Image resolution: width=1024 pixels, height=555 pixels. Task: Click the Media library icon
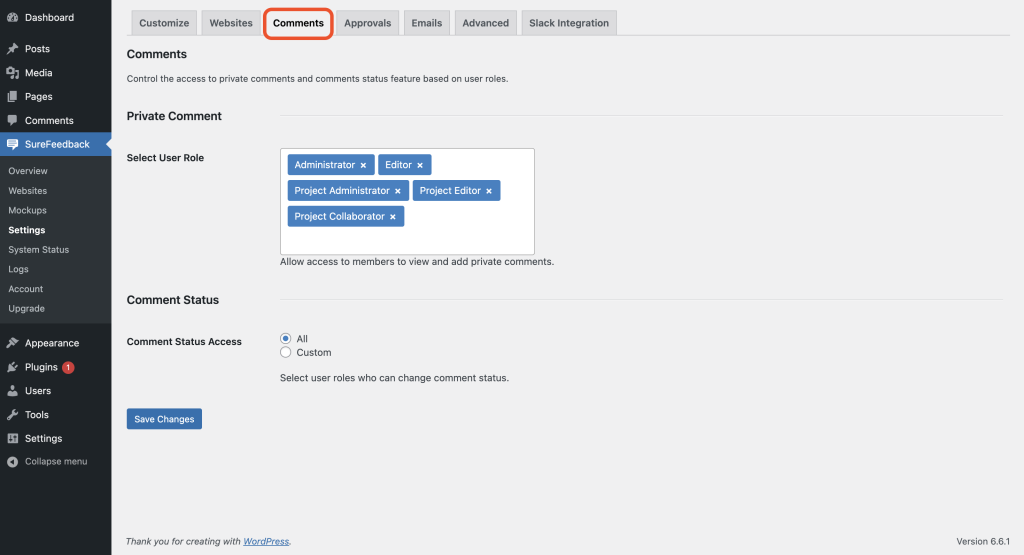pos(12,73)
